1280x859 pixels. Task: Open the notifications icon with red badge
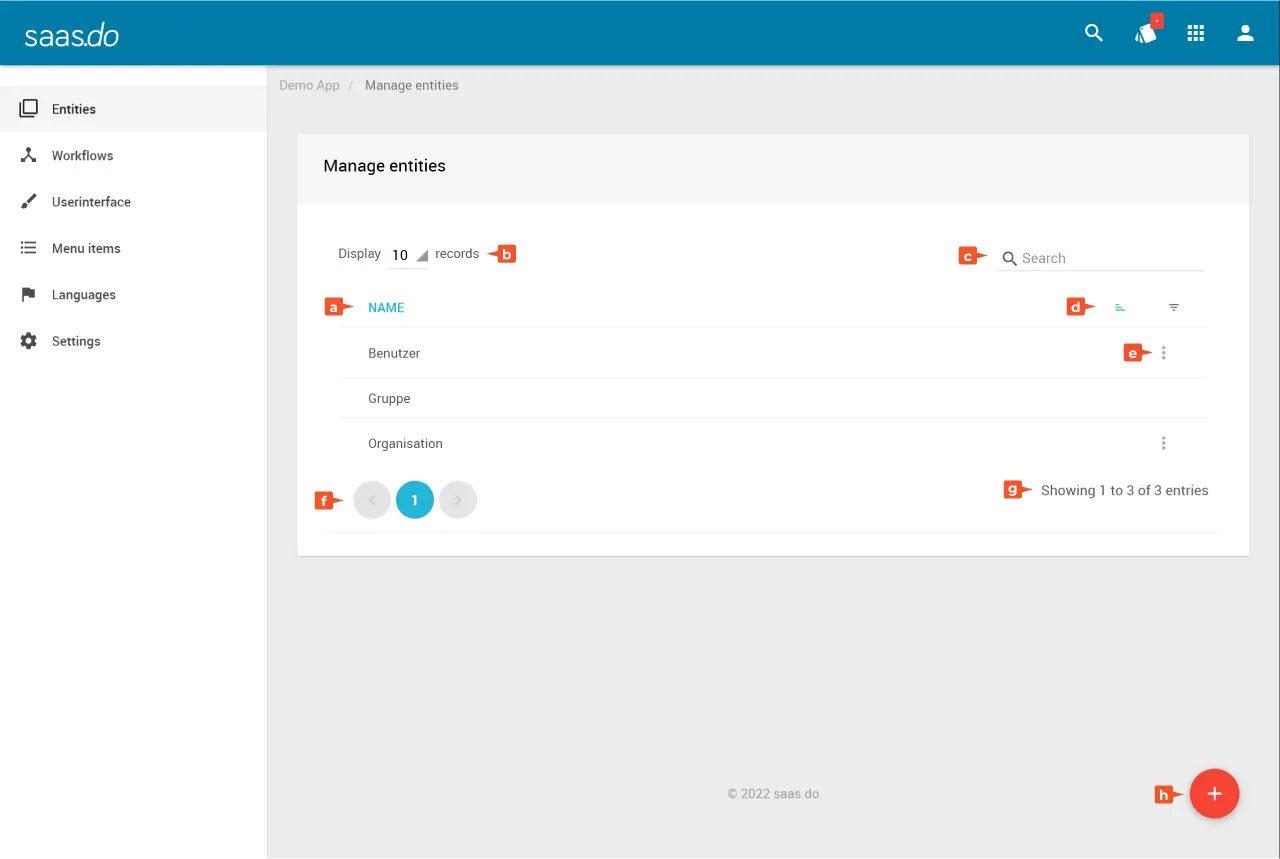click(x=1146, y=33)
